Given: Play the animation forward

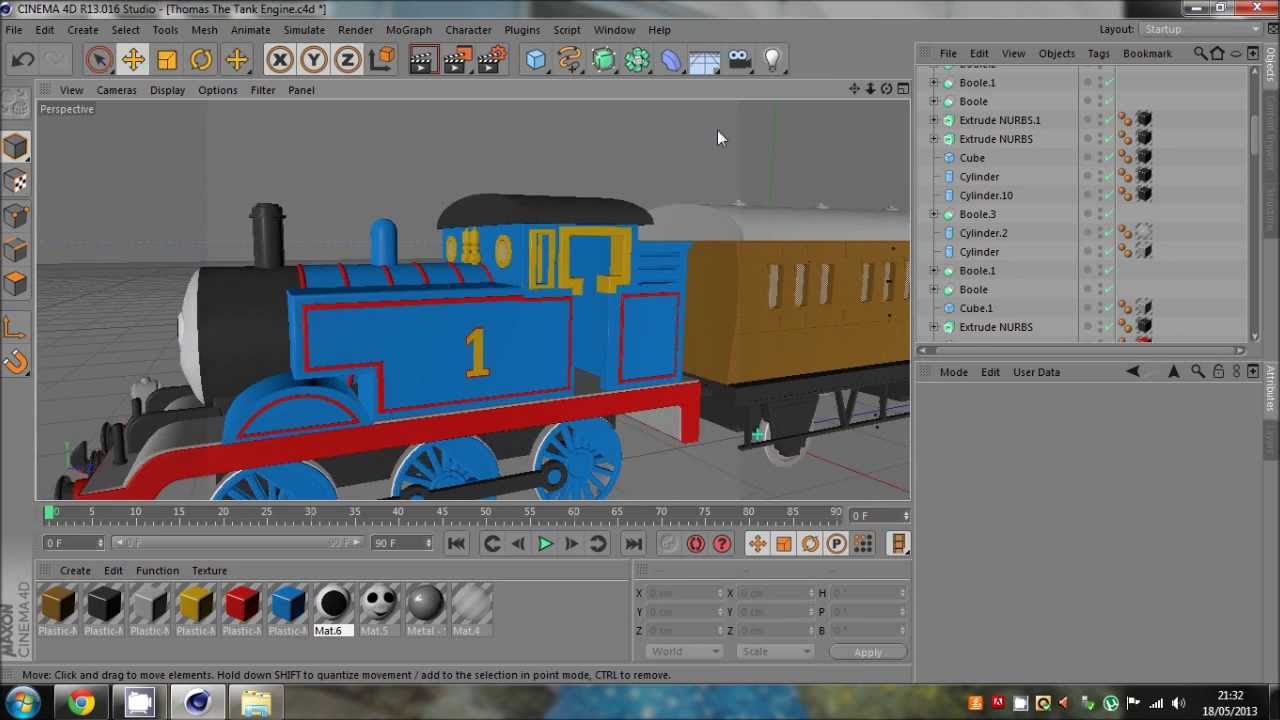Looking at the screenshot, I should [x=545, y=543].
